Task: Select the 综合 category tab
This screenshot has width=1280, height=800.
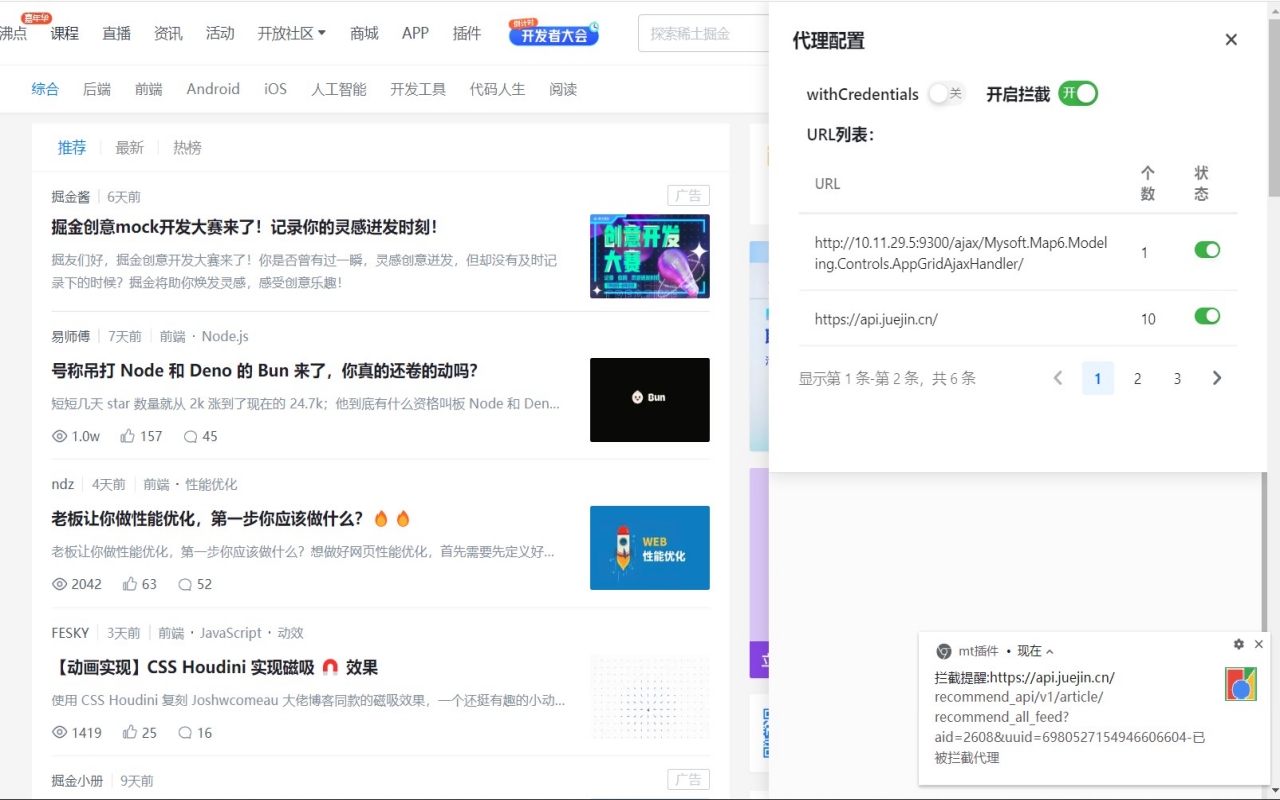Action: click(45, 89)
